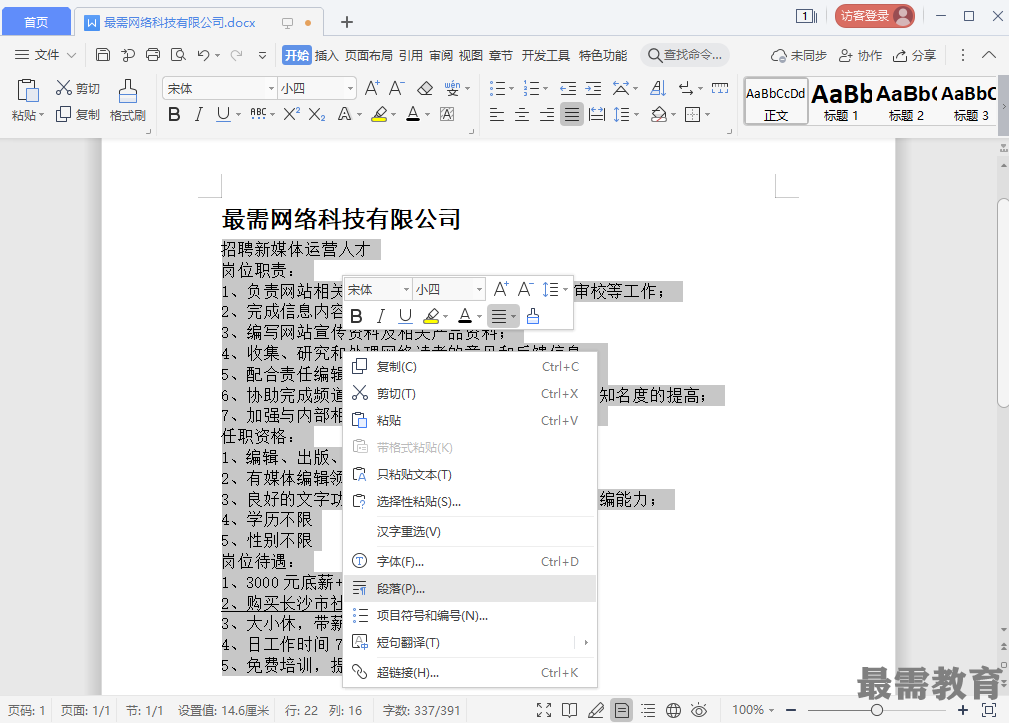This screenshot has width=1009, height=723.
Task: Toggle Italic in the ribbon
Action: pos(199,114)
